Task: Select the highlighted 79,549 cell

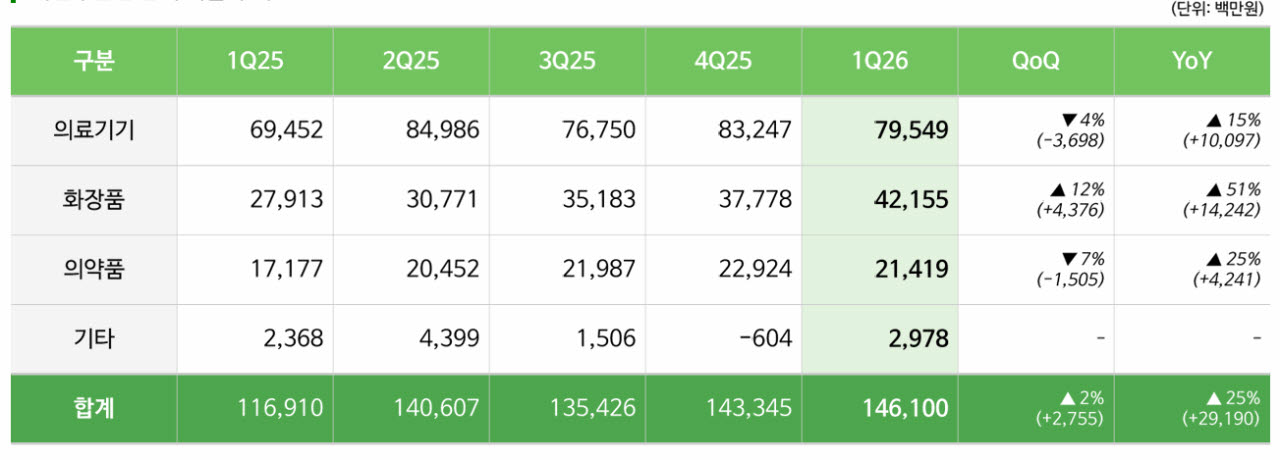Action: (x=879, y=130)
